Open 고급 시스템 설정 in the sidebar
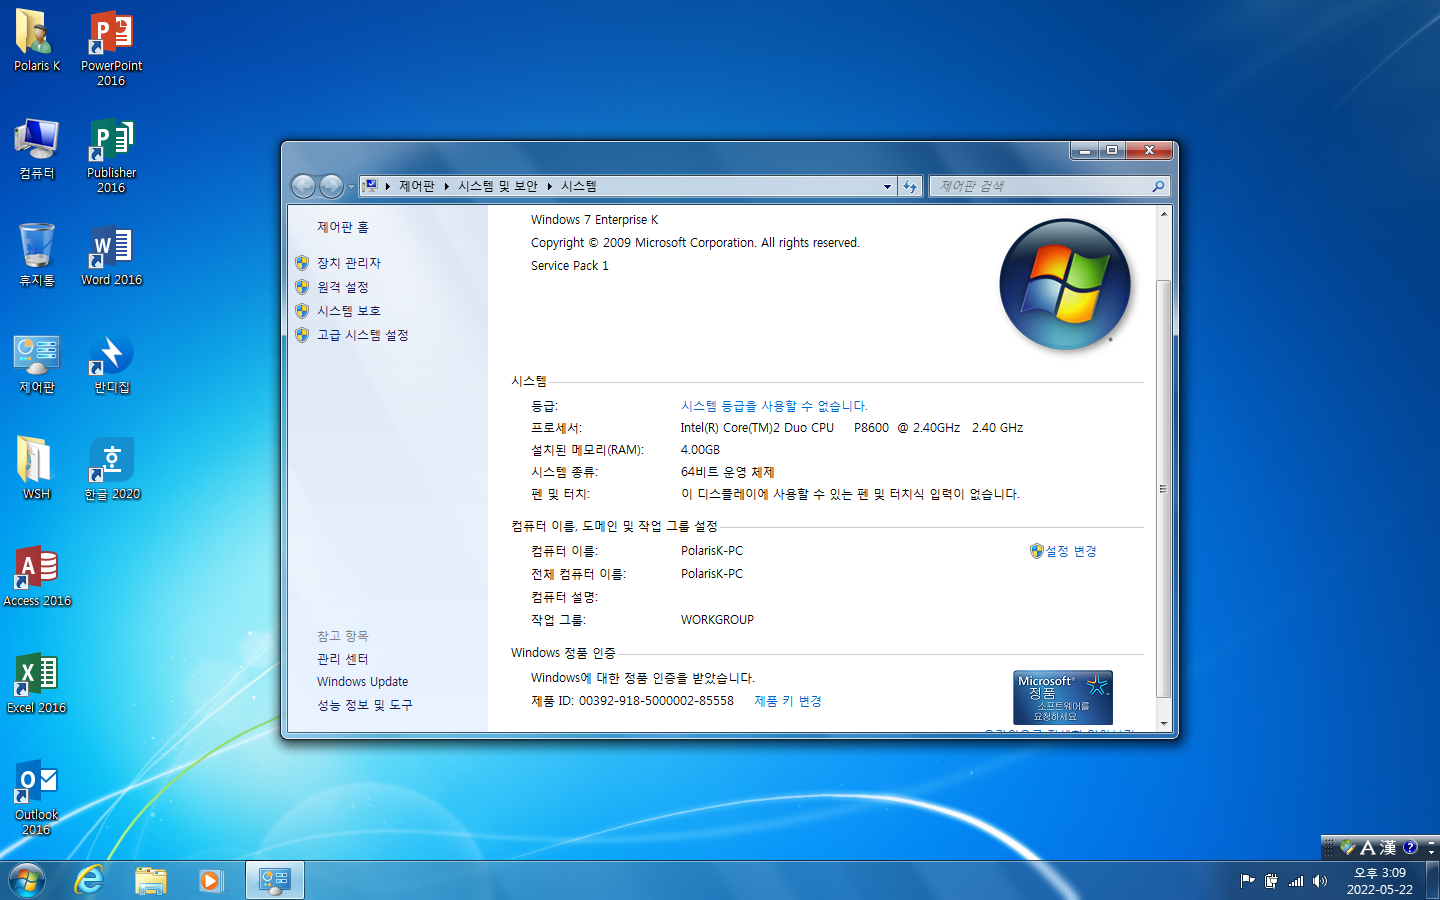 click(363, 335)
